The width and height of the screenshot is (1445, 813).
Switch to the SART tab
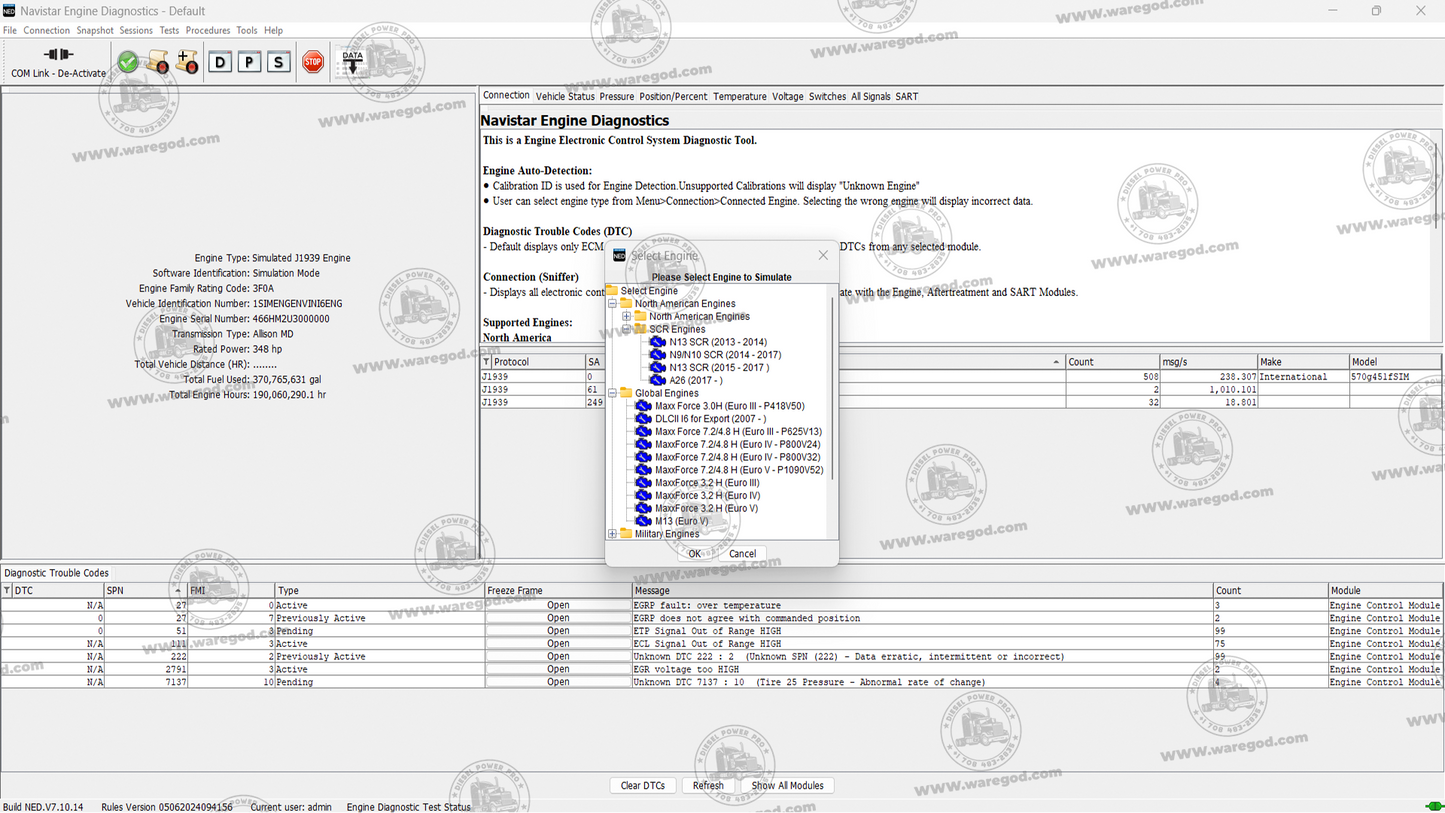907,97
